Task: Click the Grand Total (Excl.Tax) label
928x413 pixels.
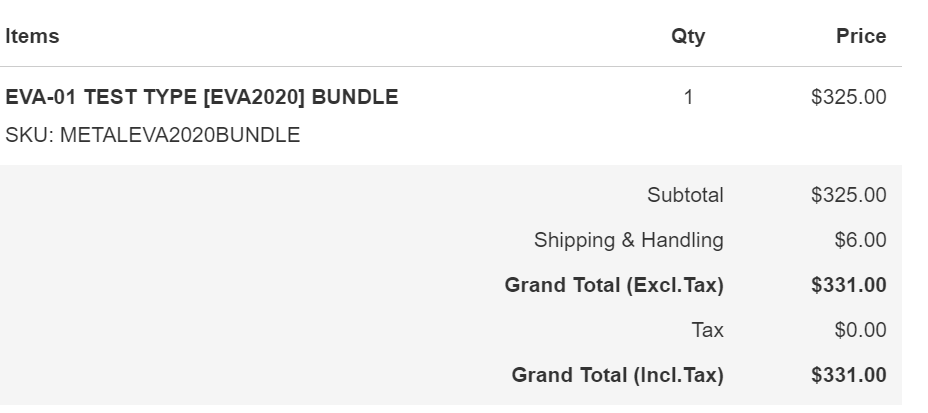Action: pos(614,285)
